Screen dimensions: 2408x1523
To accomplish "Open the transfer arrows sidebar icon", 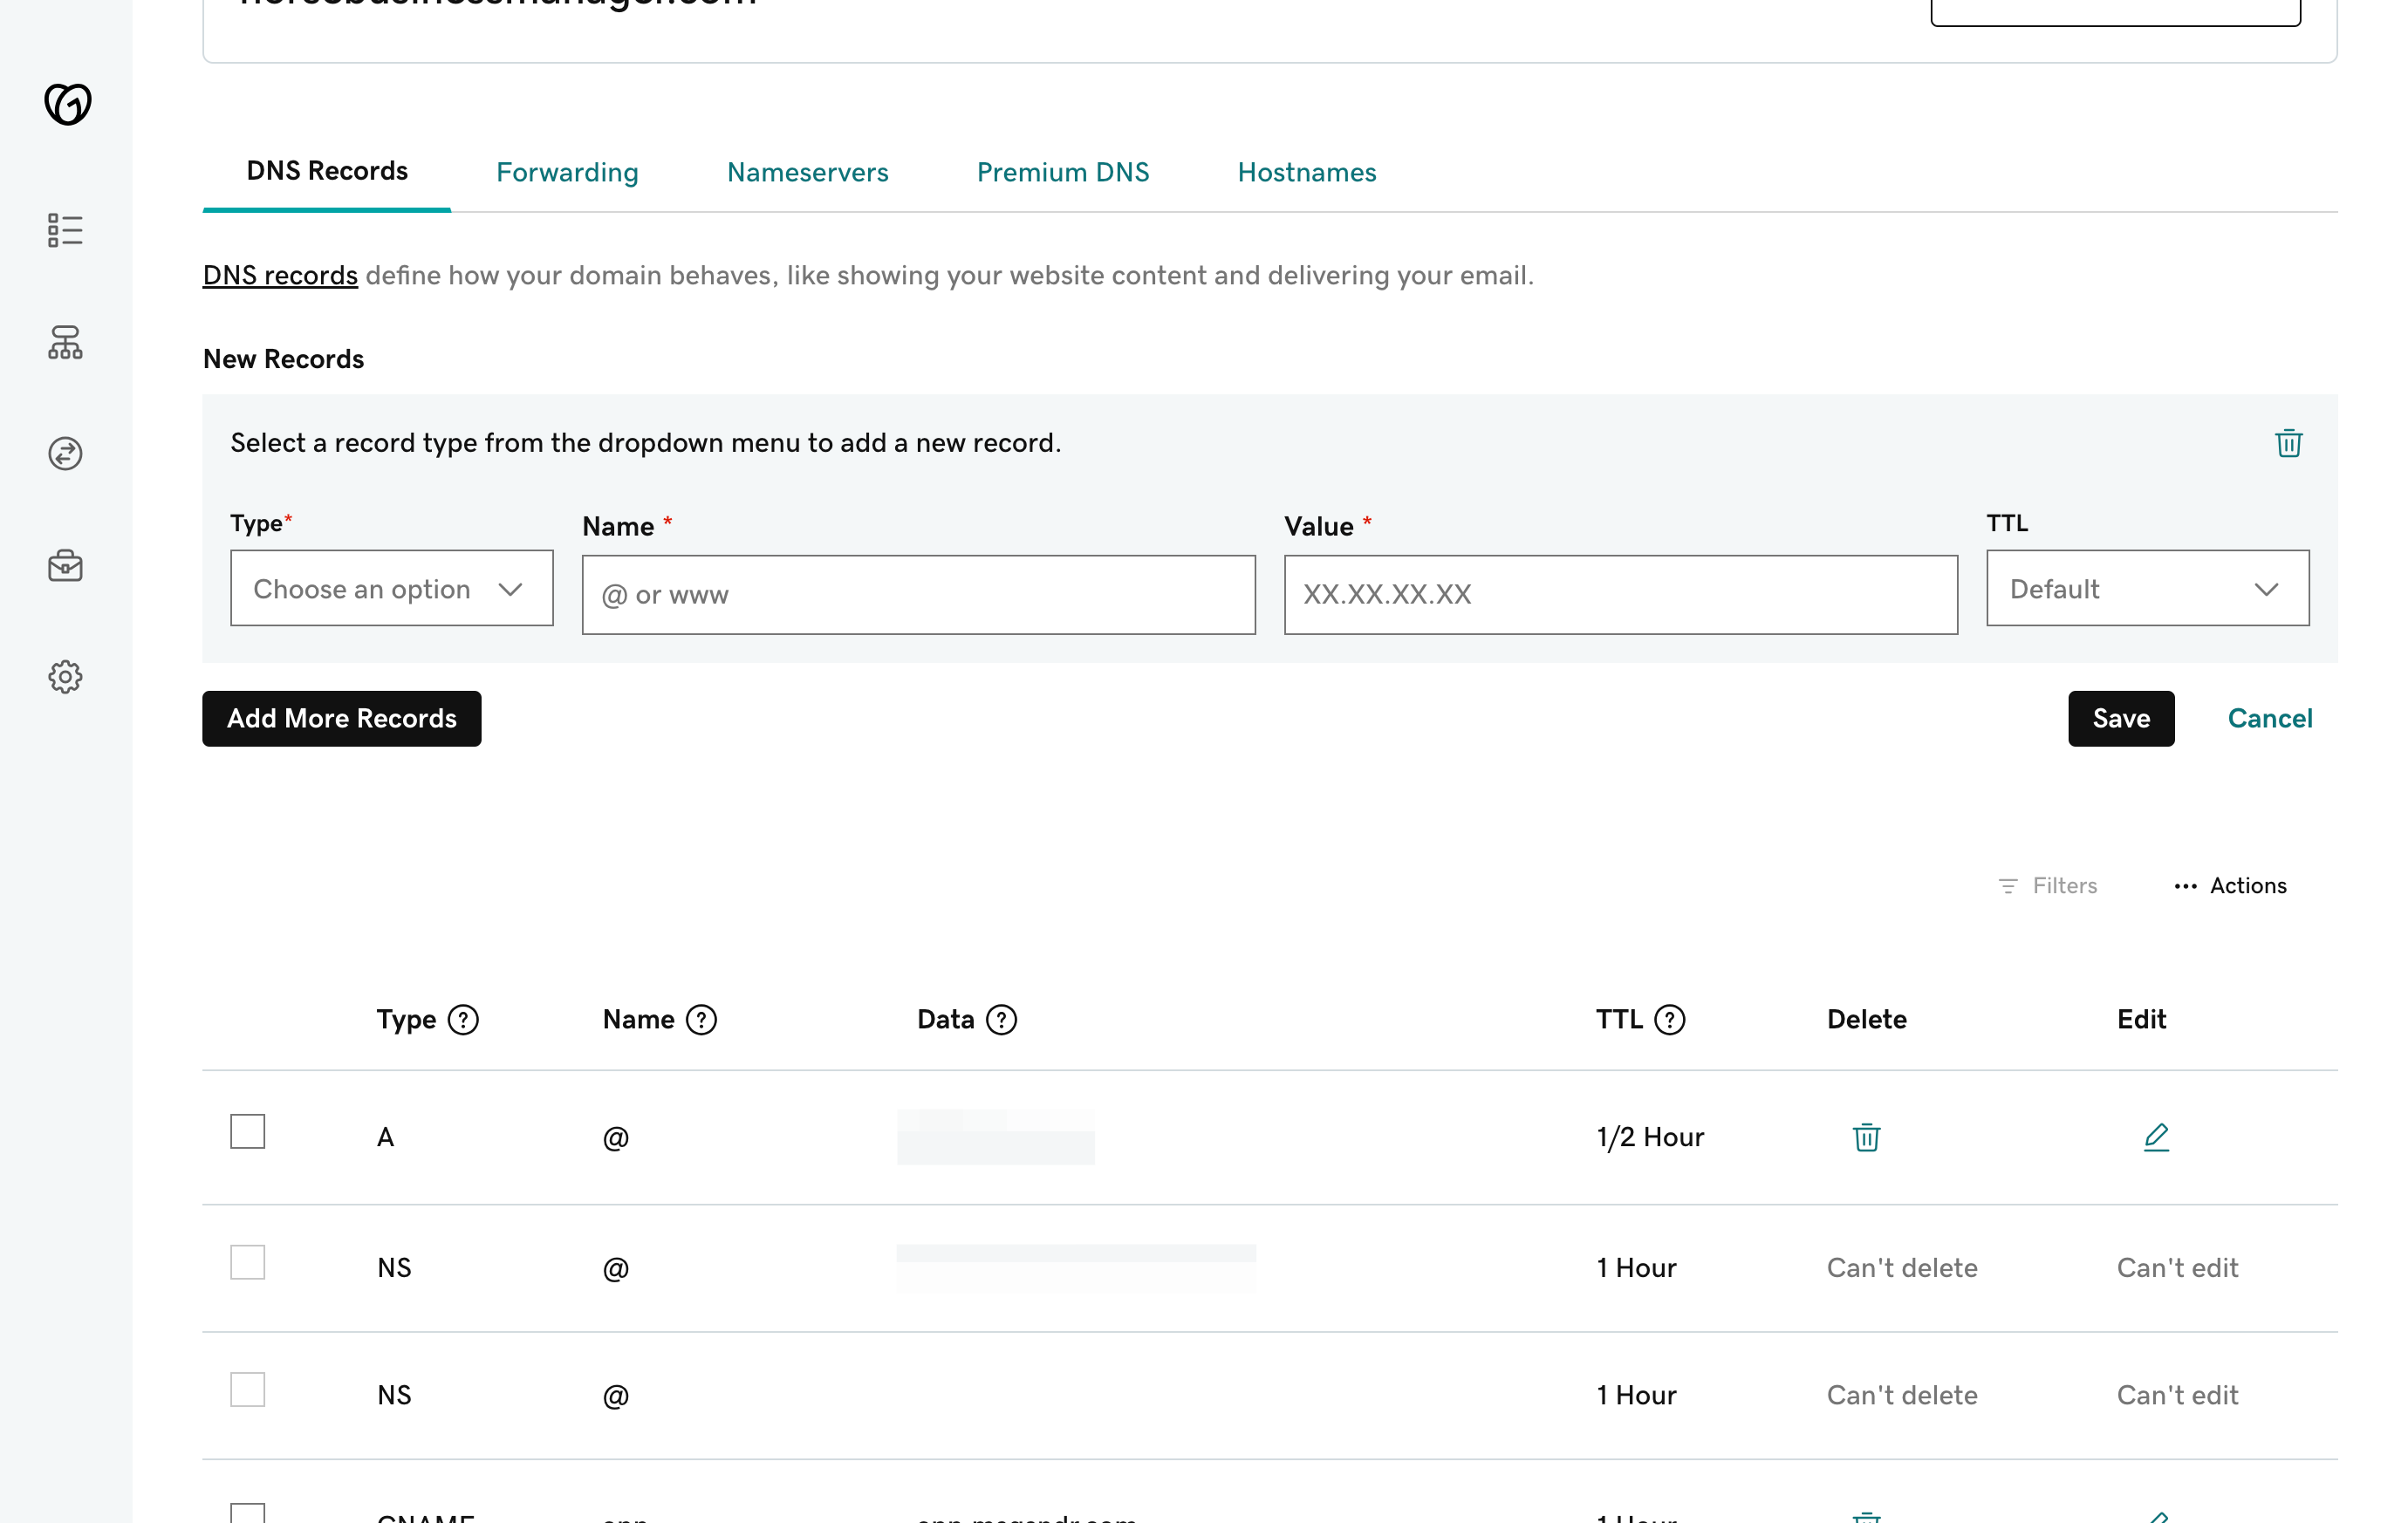I will point(65,454).
